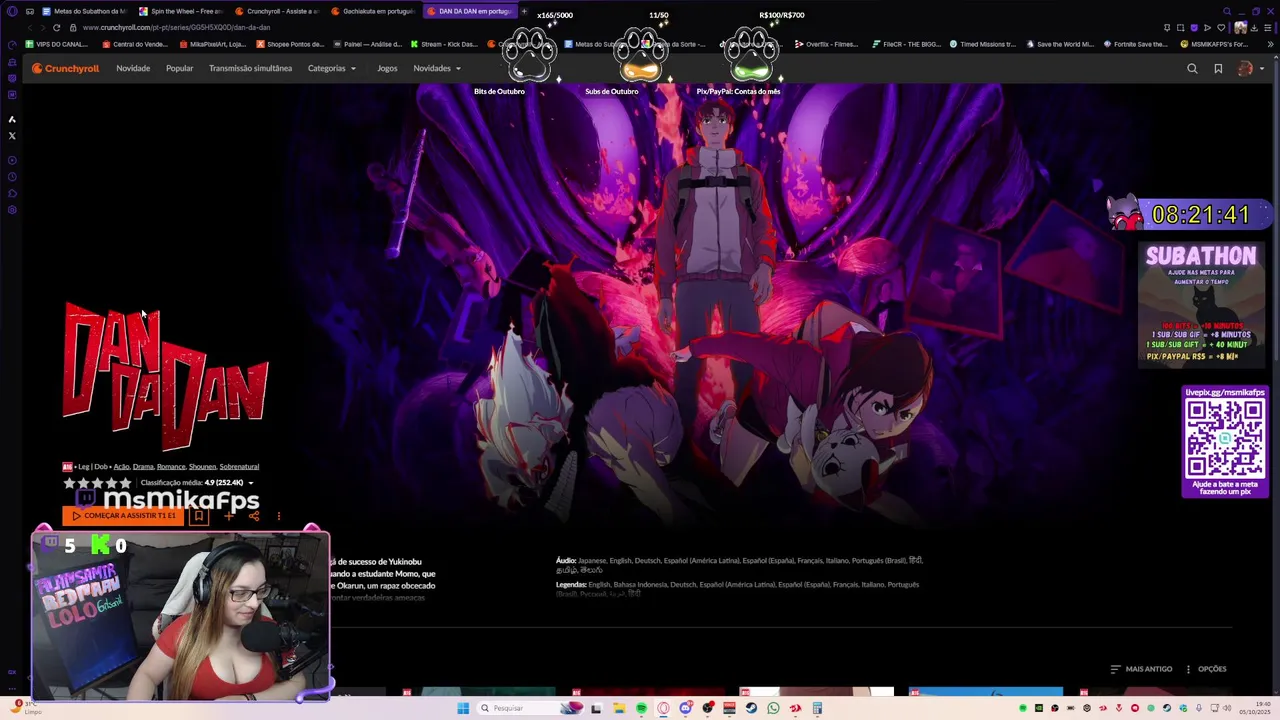Open the Windows Start button
The width and height of the screenshot is (1280, 720).
click(463, 708)
